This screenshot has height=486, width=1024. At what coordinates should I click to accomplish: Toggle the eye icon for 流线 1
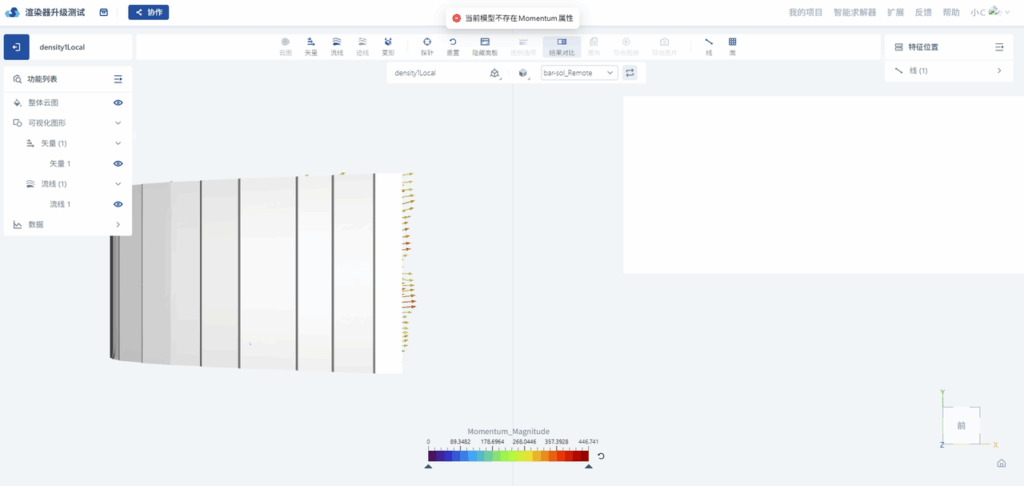118,205
